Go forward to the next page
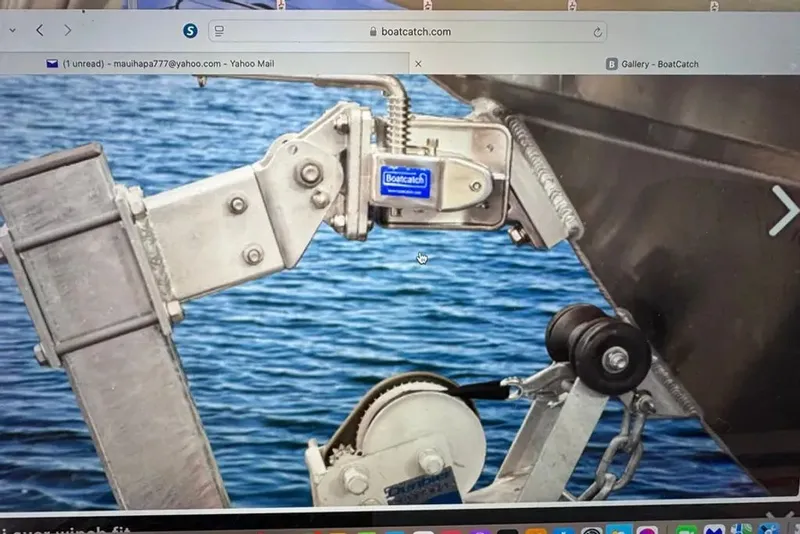The height and width of the screenshot is (534, 800). point(67,31)
